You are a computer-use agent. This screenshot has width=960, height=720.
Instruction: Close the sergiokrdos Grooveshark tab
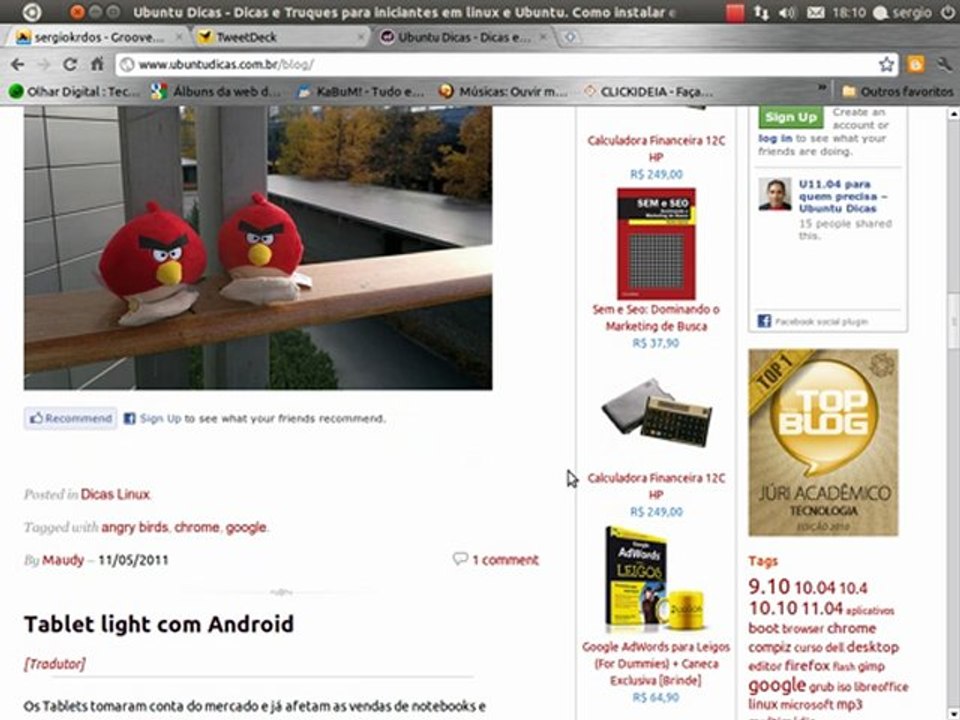point(179,37)
